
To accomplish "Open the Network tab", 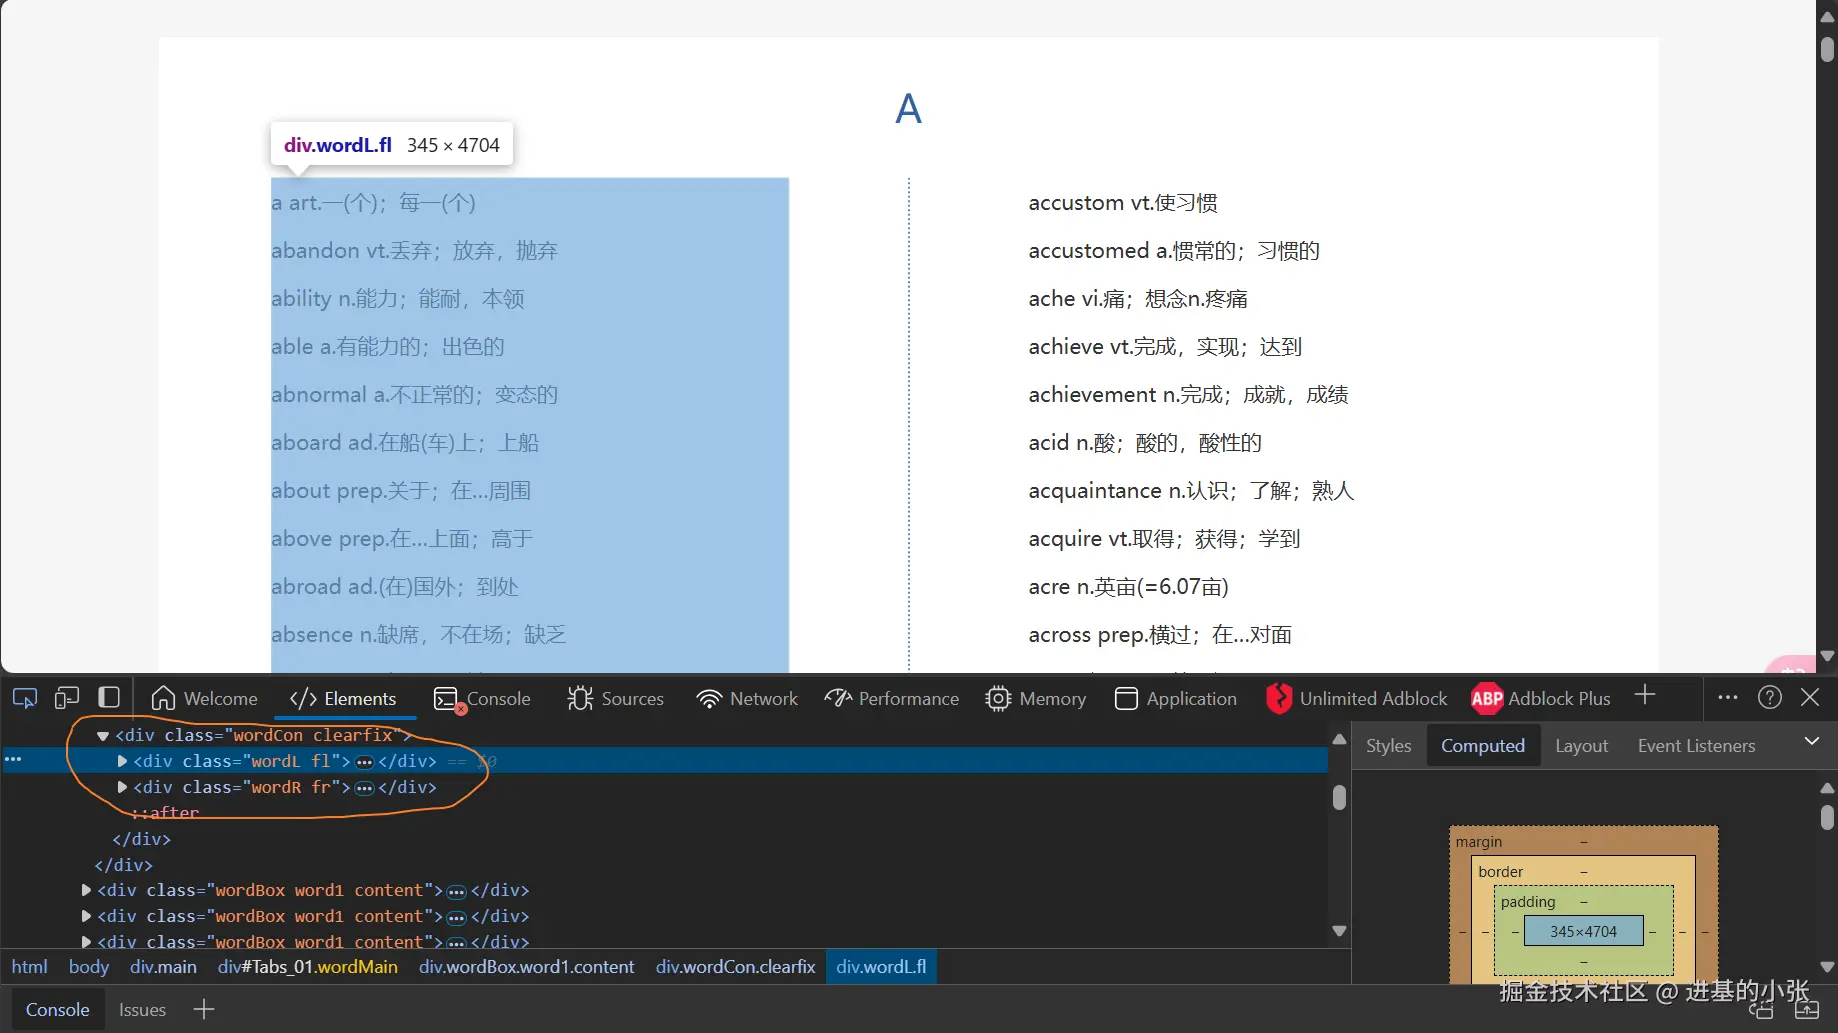I will pyautogui.click(x=747, y=699).
